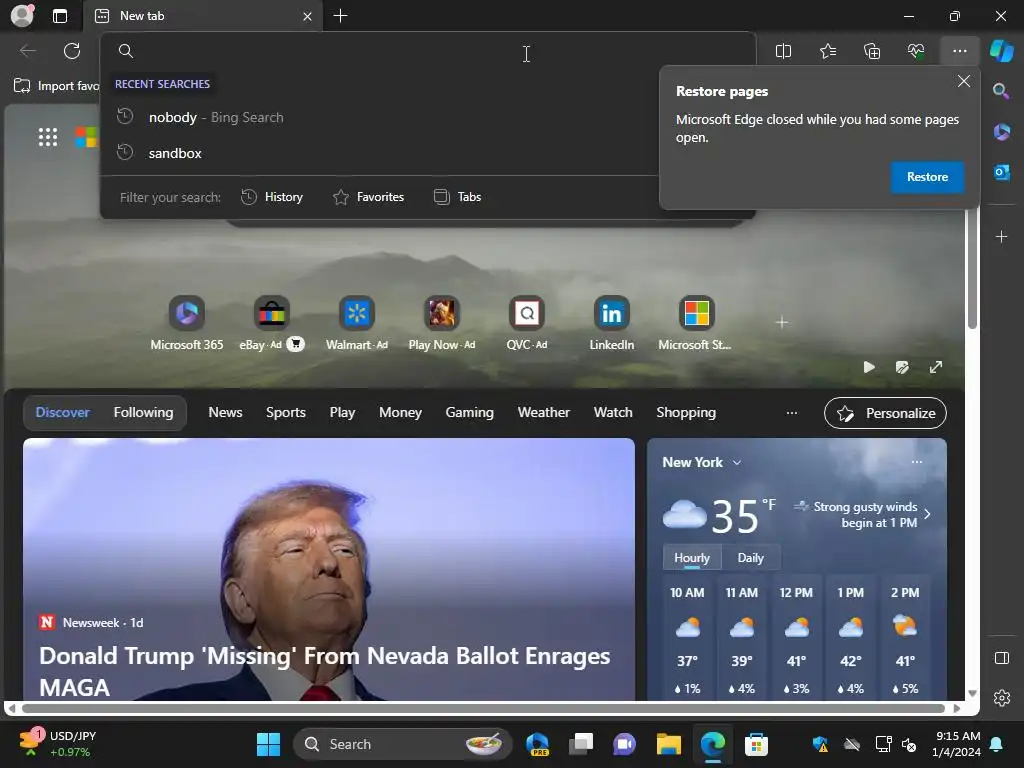Close the Restore pages popup

[963, 81]
